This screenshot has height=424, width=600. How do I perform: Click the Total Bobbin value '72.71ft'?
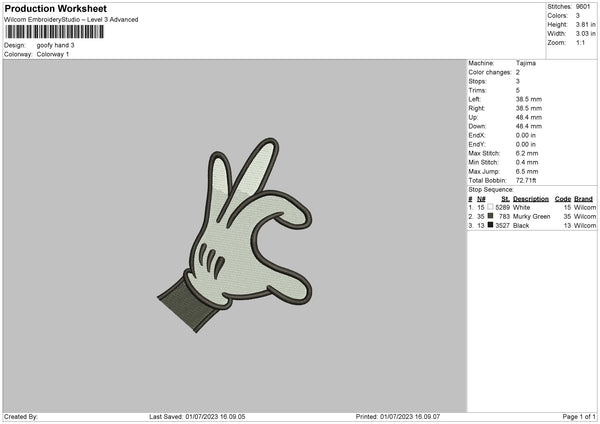(526, 180)
